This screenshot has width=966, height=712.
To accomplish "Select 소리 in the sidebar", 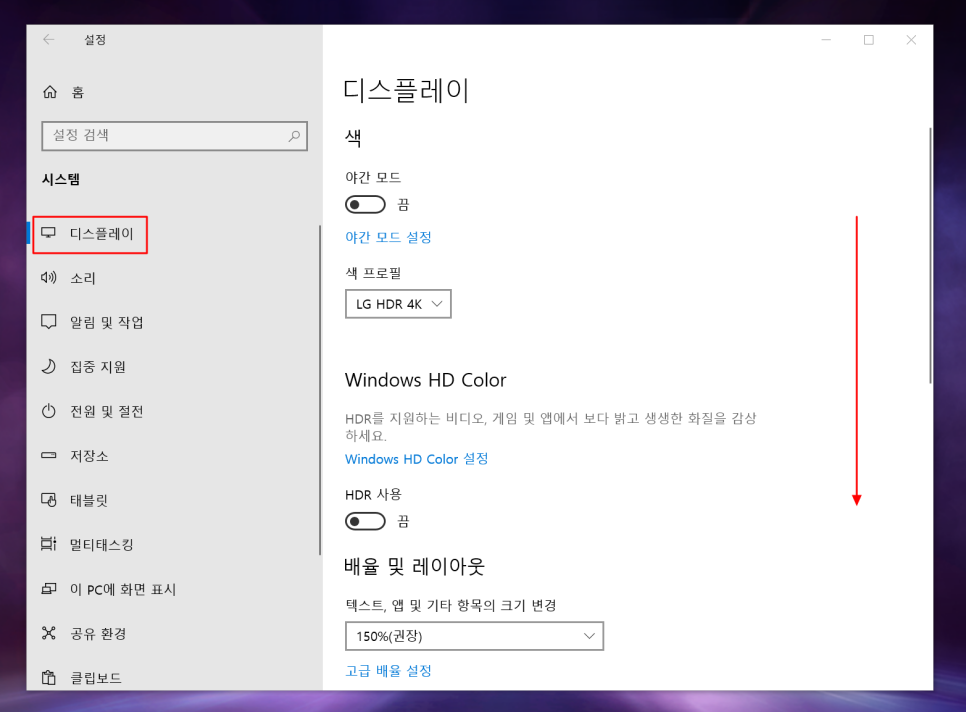I will click(172, 278).
